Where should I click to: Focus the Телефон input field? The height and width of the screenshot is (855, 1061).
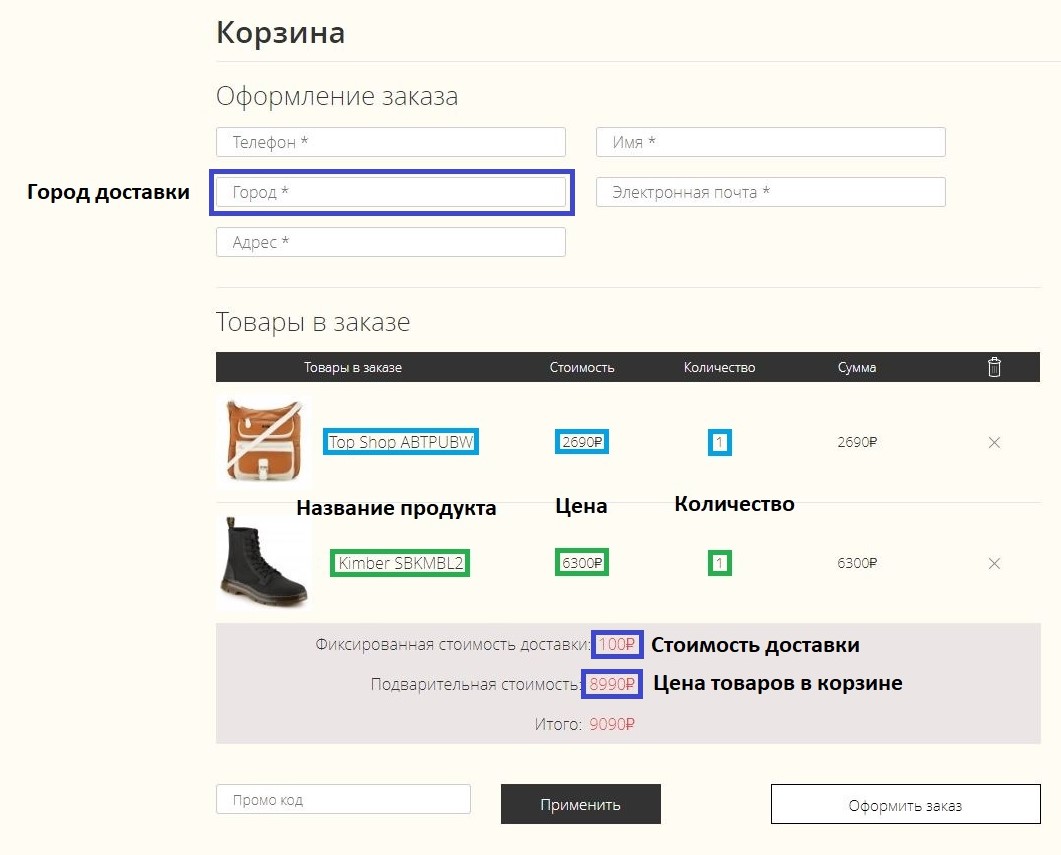tap(391, 142)
